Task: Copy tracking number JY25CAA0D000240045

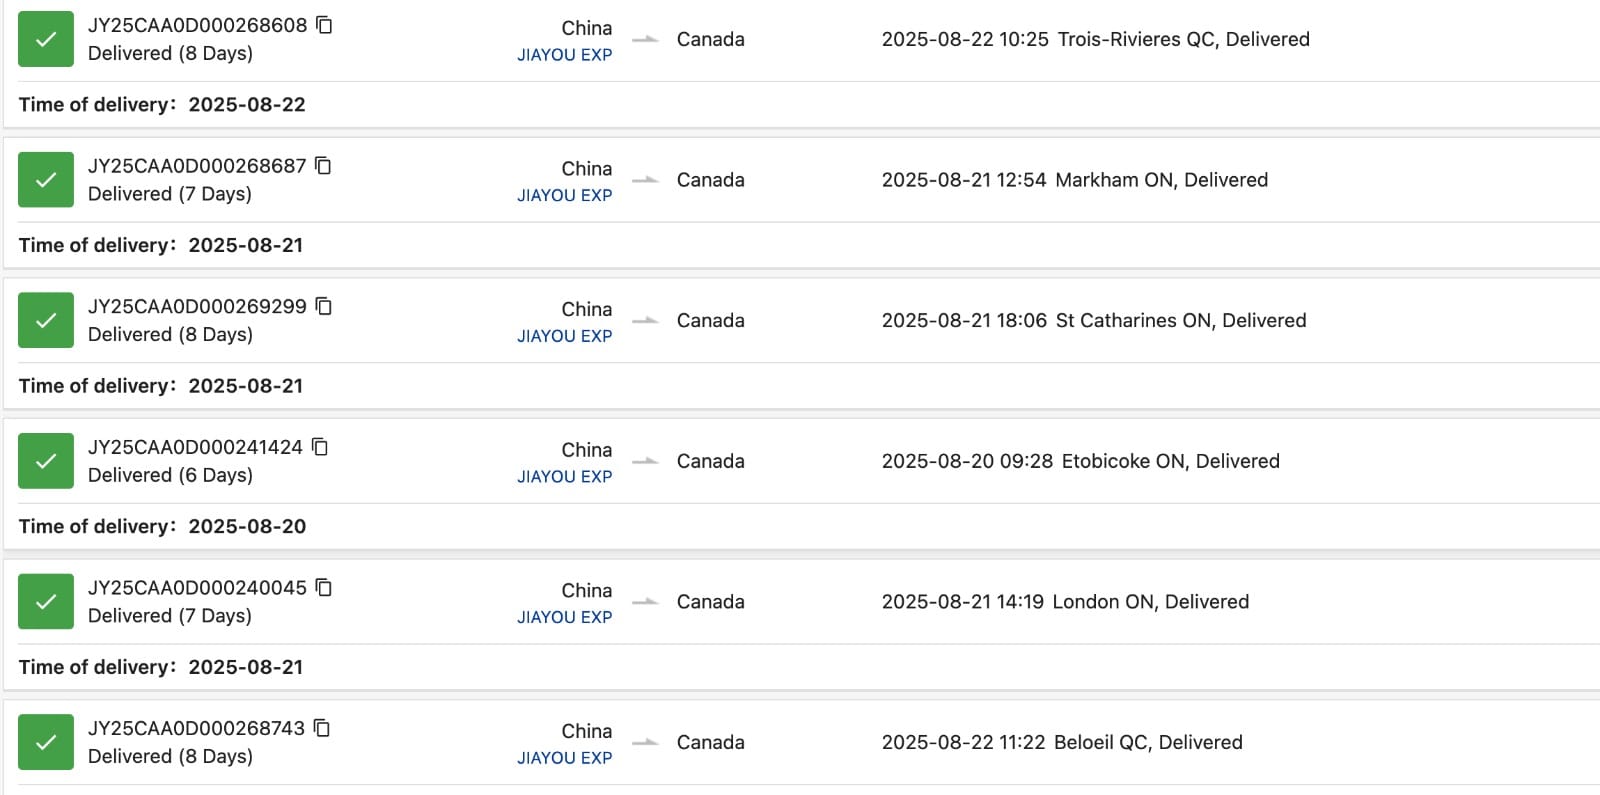Action: tap(324, 588)
